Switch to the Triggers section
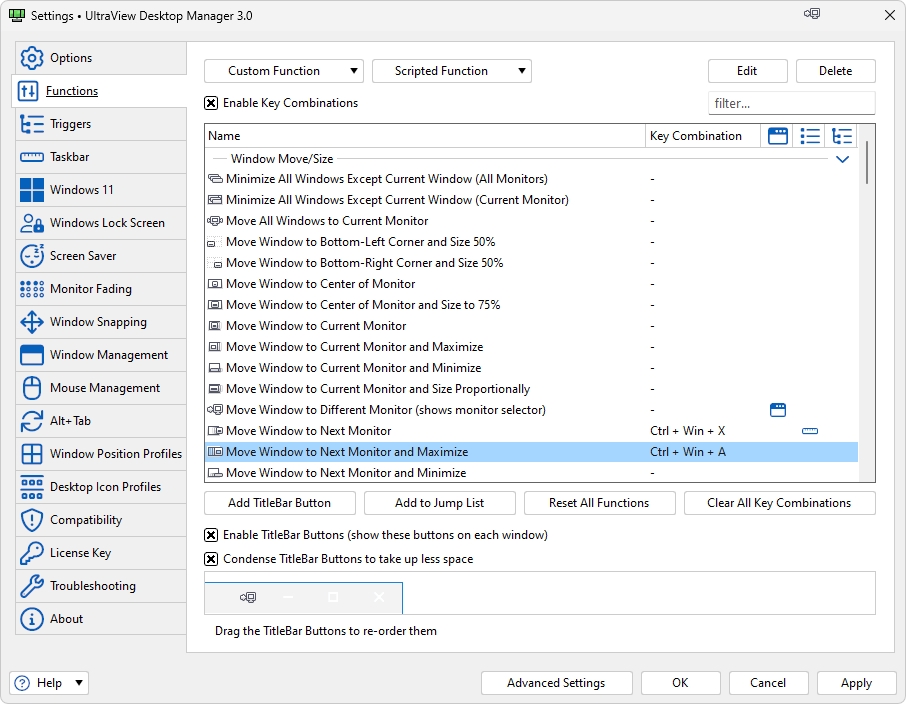This screenshot has height=704, width=906. (x=70, y=124)
